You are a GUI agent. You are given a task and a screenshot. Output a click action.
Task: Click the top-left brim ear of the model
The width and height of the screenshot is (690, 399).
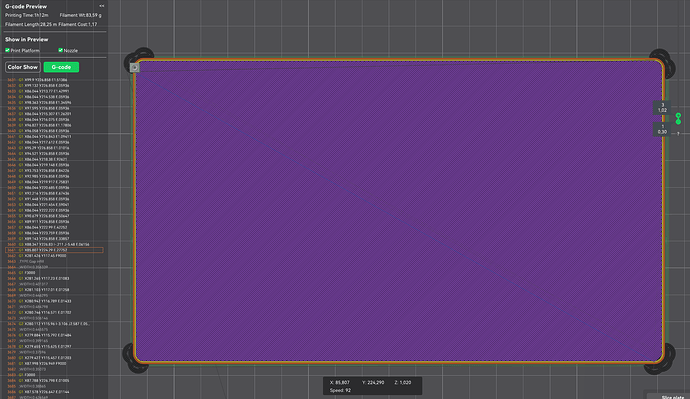[138, 58]
